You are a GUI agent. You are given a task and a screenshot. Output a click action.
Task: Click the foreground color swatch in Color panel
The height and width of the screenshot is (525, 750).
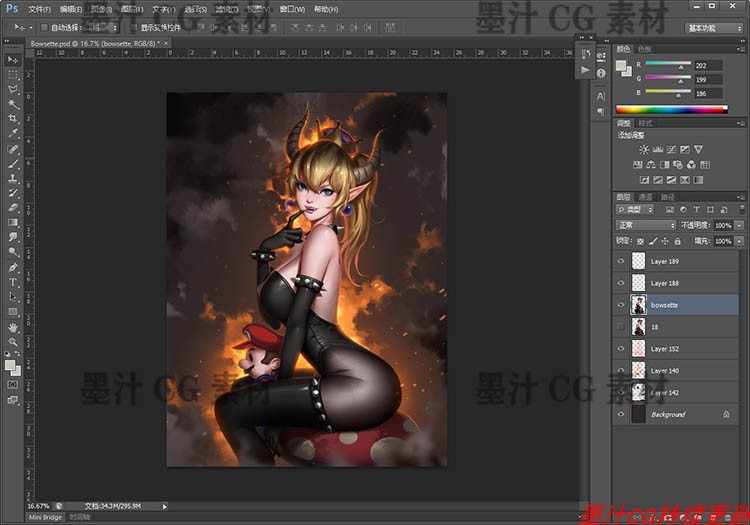pos(621,66)
